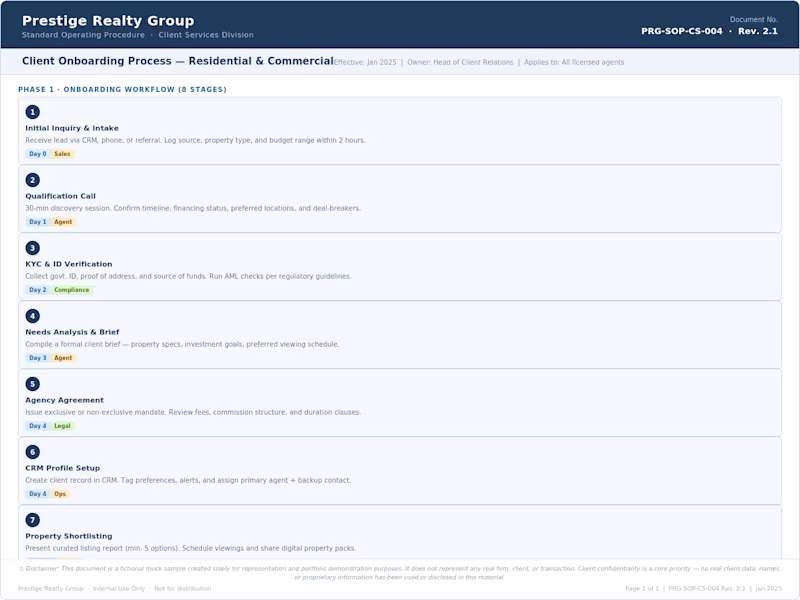Select the Client Services Division header item
This screenshot has width=800, height=600.
coord(204,34)
